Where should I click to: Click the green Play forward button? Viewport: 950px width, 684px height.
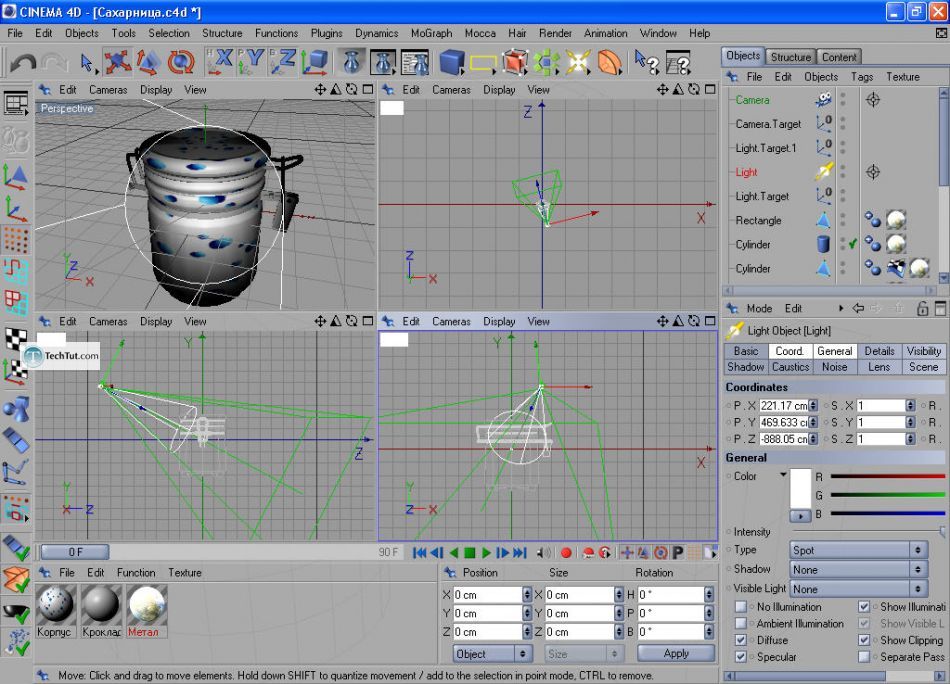pos(487,552)
